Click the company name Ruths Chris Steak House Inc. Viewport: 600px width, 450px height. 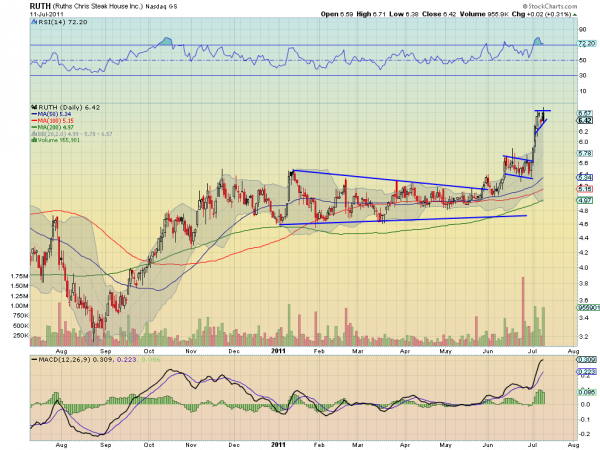98,7
